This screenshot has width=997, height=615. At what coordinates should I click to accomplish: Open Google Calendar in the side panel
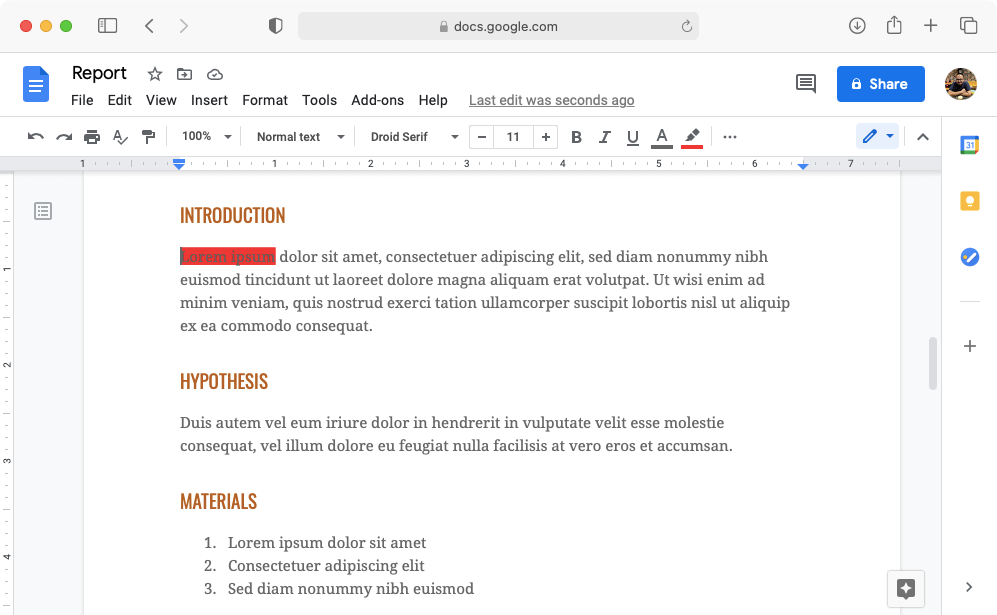tap(969, 145)
